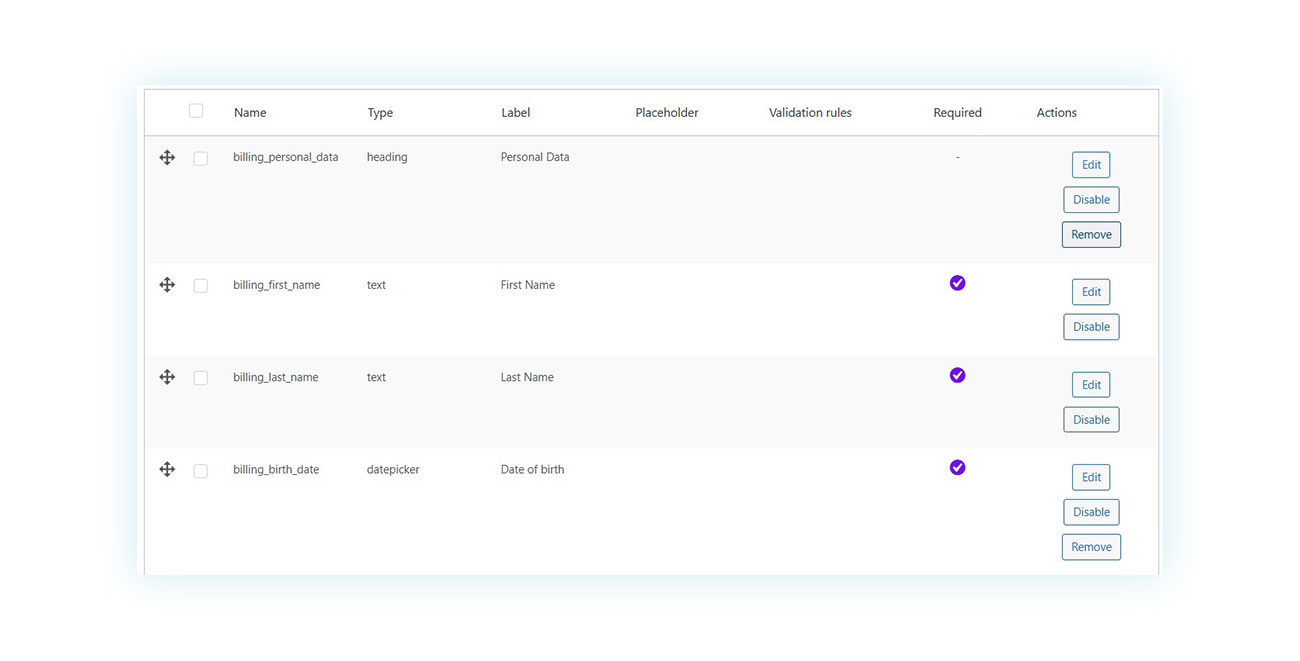The image size is (1300, 661).
Task: Click the datepicker type cell
Action: tap(393, 469)
